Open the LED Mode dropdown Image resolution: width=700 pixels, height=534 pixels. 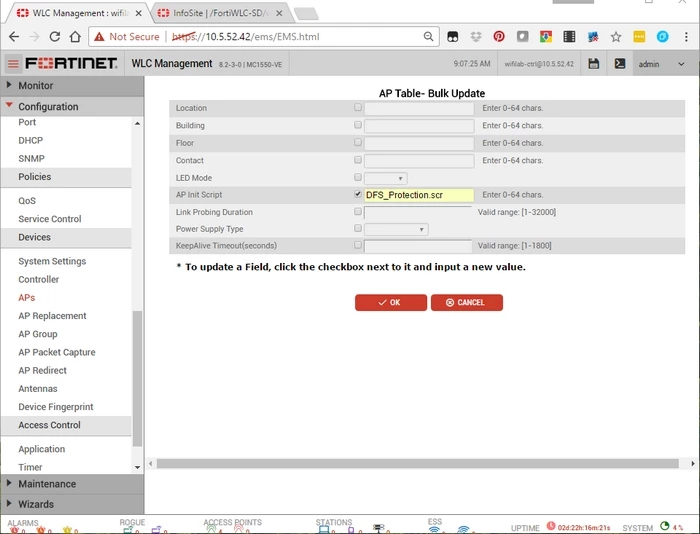click(386, 178)
